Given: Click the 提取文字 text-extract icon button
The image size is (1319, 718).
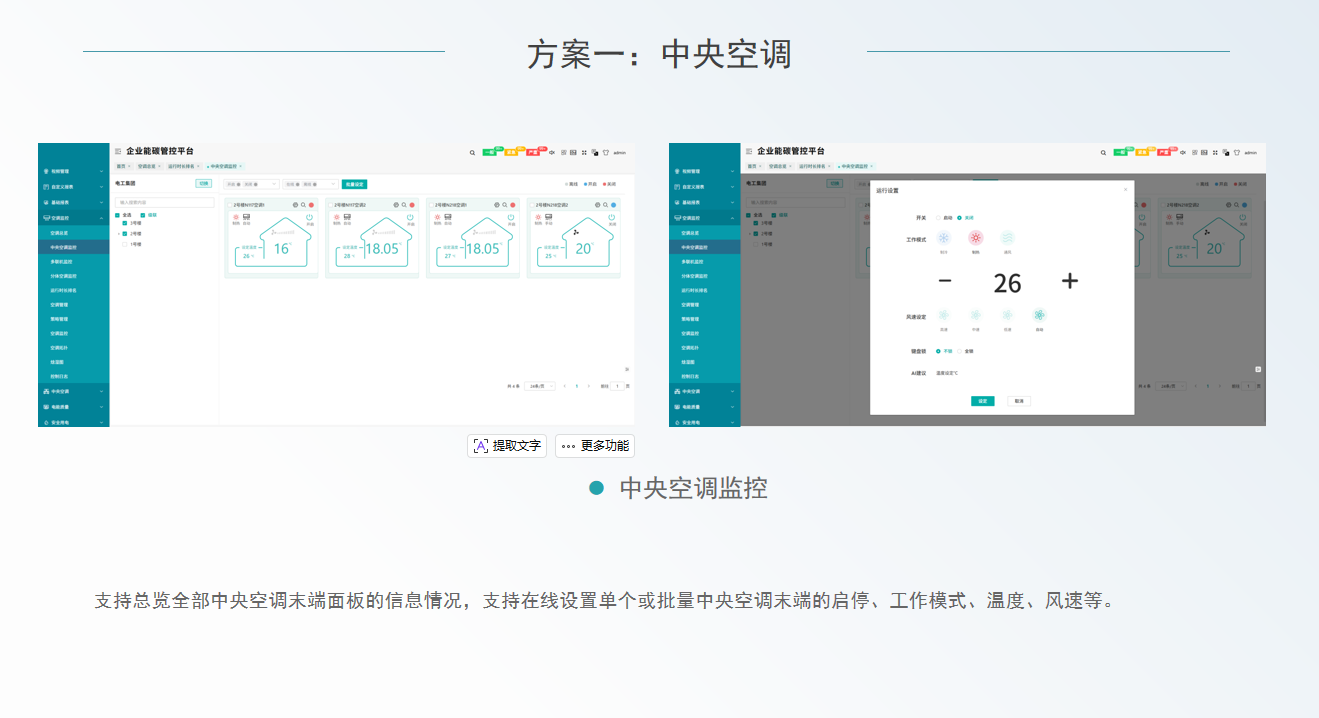Looking at the screenshot, I should click(x=507, y=446).
